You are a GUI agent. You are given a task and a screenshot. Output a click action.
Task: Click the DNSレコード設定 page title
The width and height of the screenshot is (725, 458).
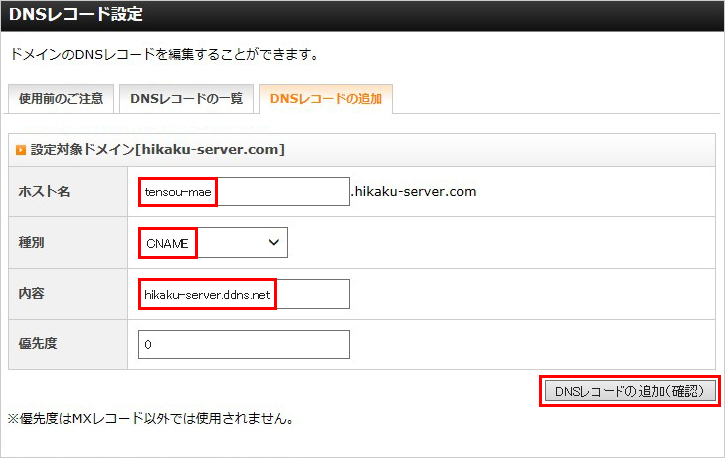76,15
